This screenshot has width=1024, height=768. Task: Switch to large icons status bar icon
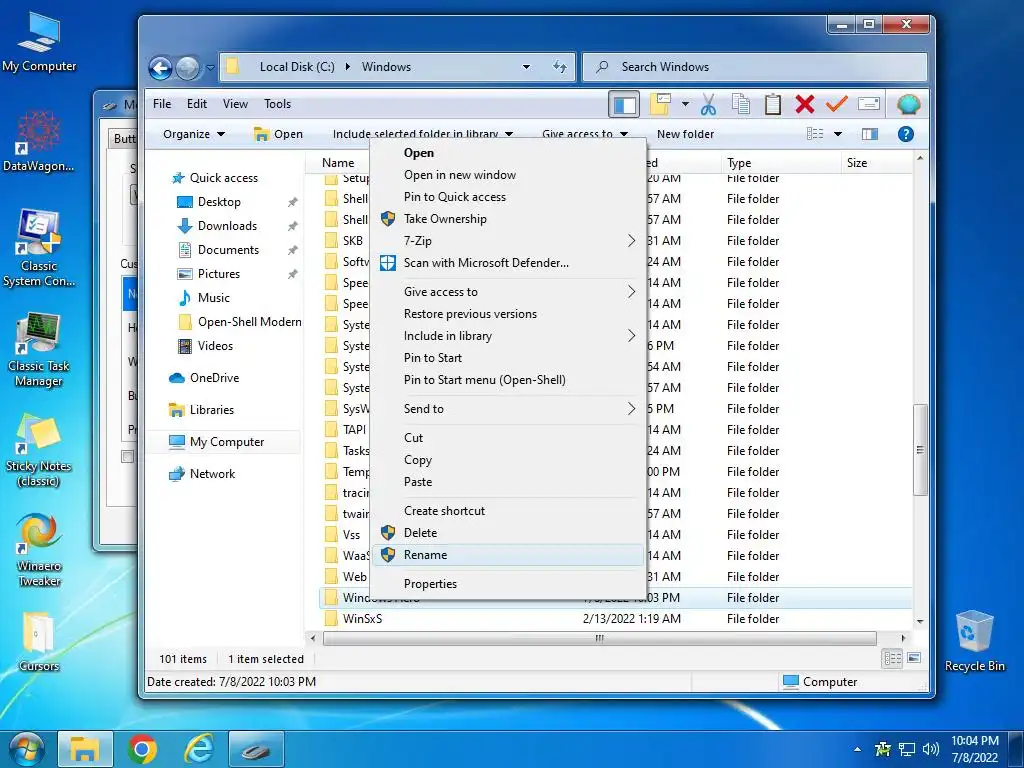(914, 658)
